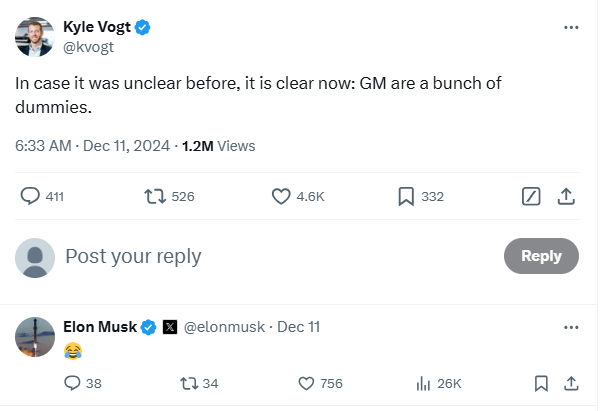The image size is (610, 411).
Task: Click Elon Musk's avatar thumbnail
Action: tap(35, 337)
